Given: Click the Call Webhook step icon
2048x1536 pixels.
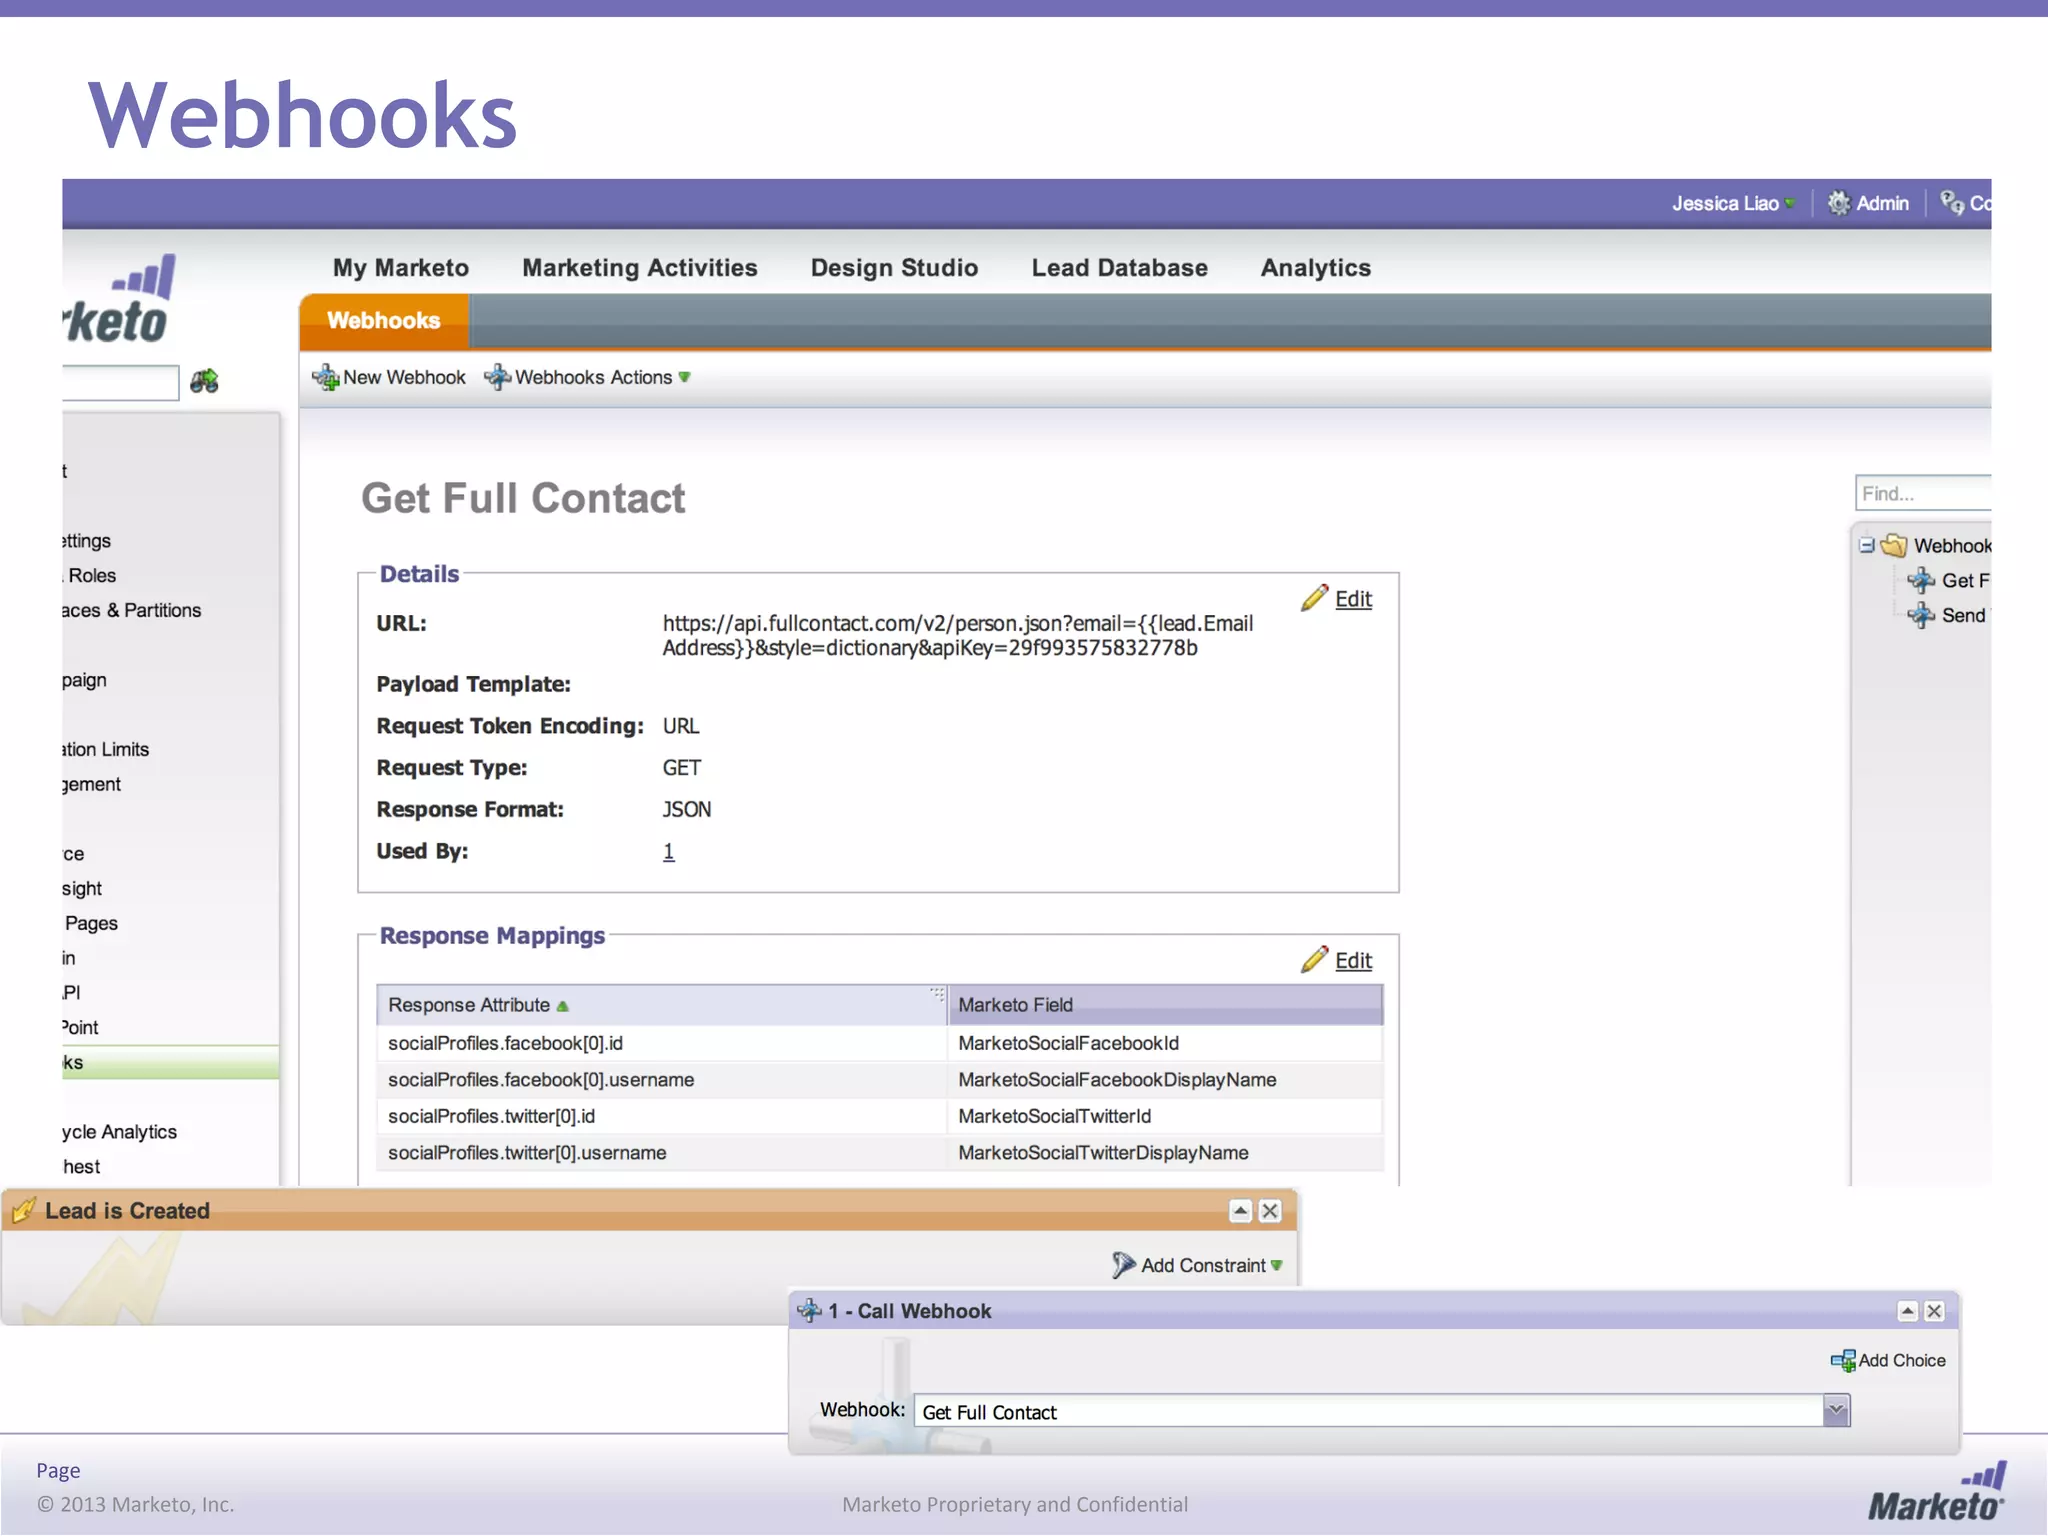Looking at the screenshot, I should pyautogui.click(x=809, y=1311).
